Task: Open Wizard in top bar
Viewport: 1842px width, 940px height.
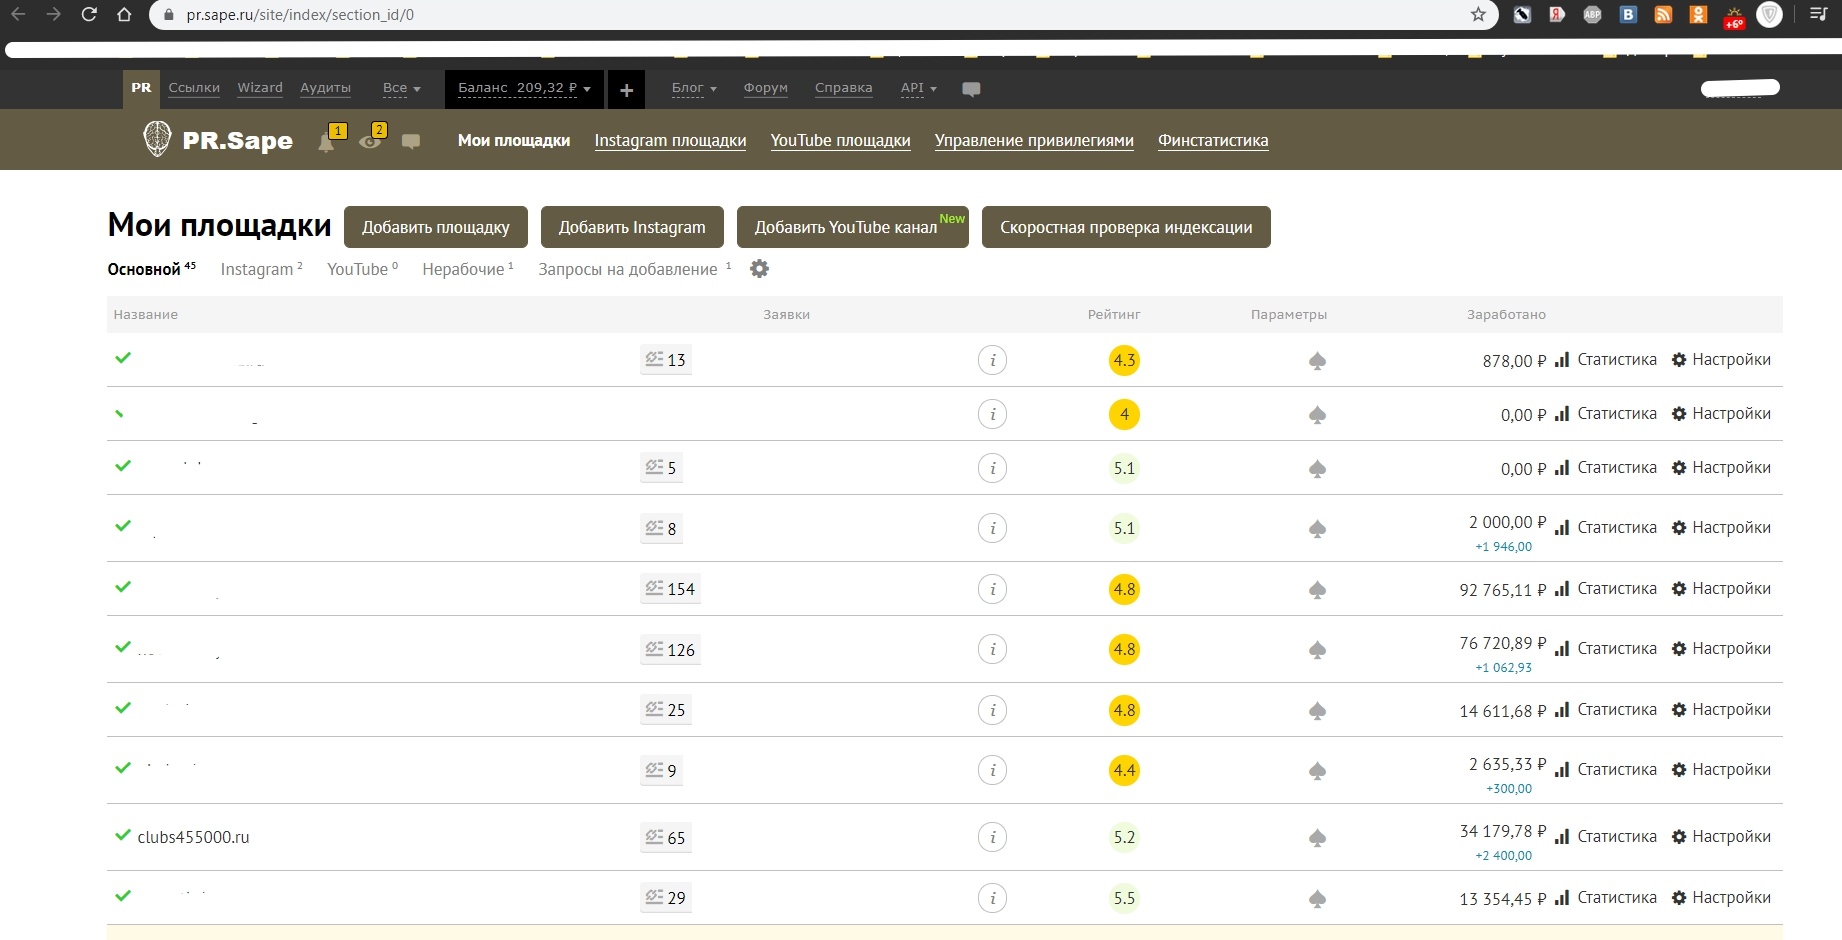Action: click(x=260, y=88)
